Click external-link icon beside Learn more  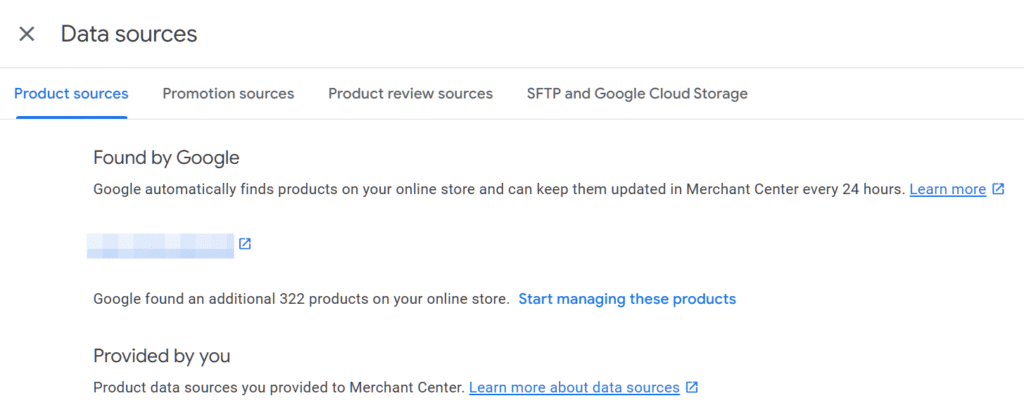pyautogui.click(x=998, y=189)
